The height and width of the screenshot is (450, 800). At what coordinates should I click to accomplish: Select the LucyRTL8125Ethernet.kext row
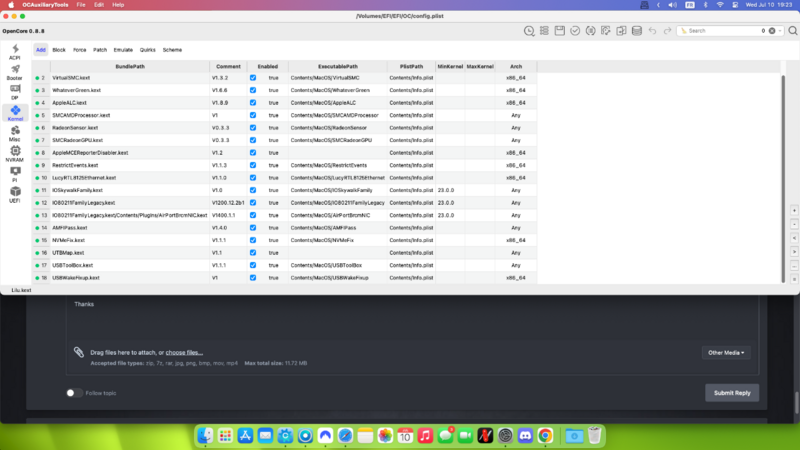coord(284,178)
